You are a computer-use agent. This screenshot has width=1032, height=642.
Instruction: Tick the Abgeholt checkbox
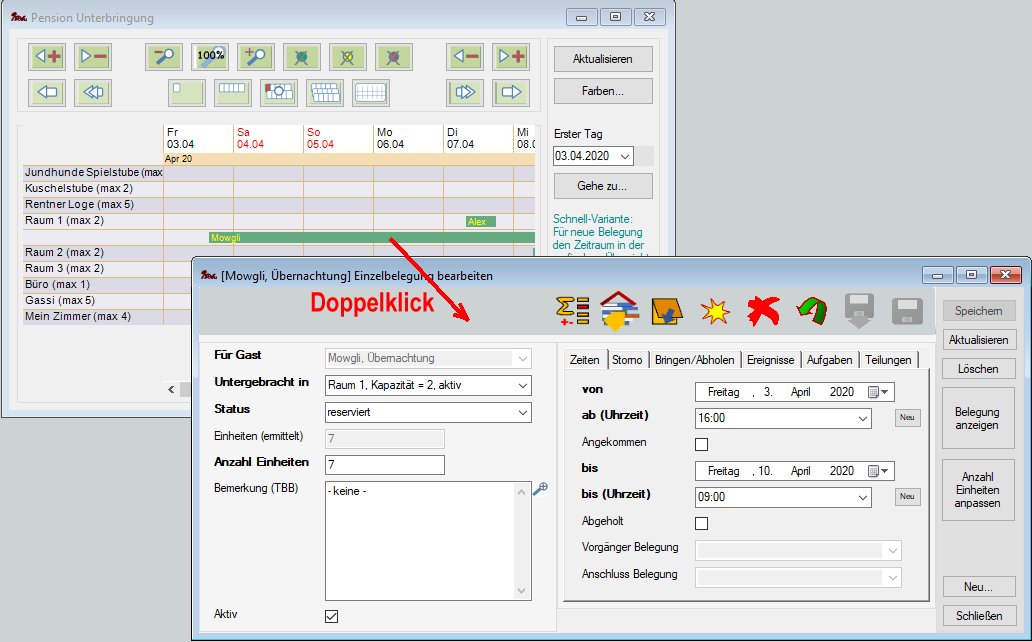[x=701, y=523]
